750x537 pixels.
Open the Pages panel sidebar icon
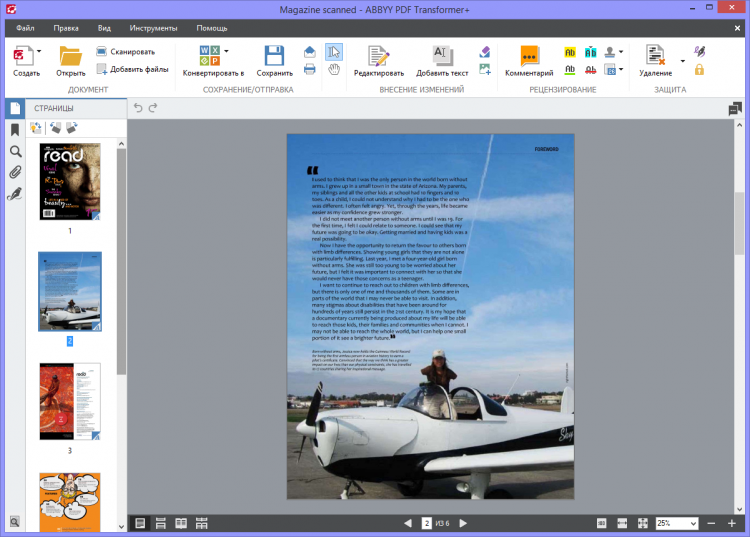click(x=15, y=109)
